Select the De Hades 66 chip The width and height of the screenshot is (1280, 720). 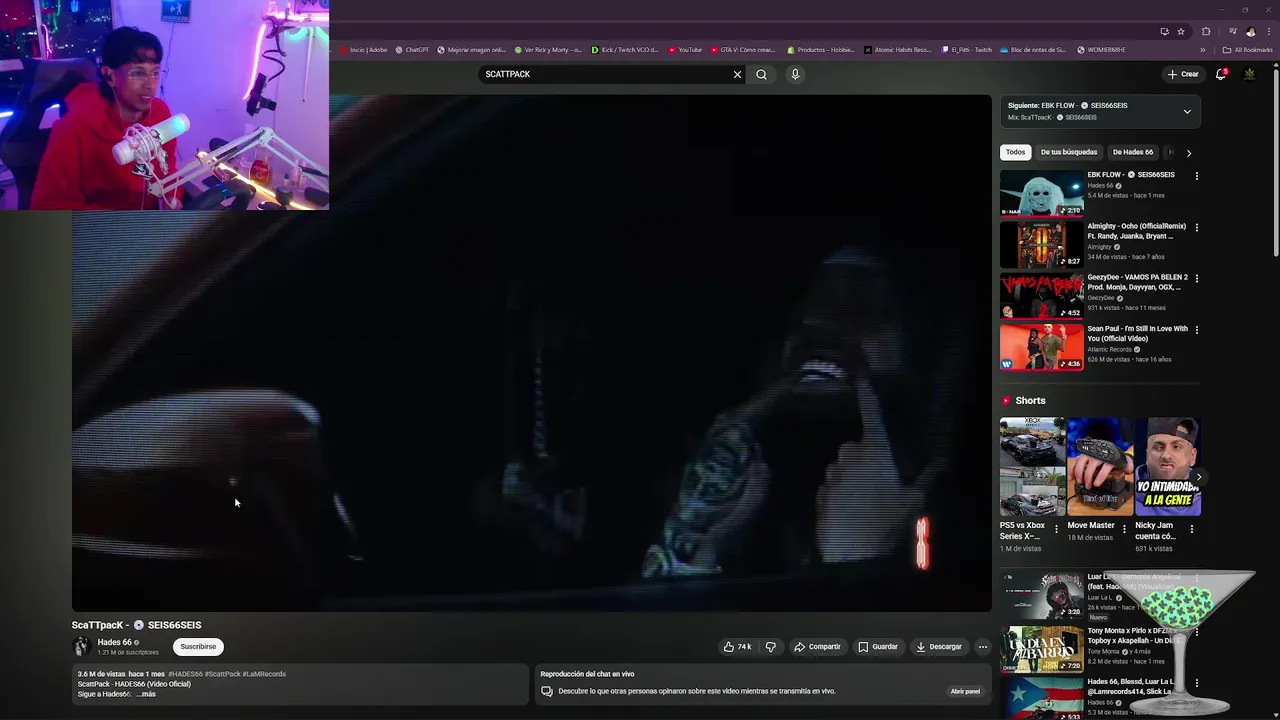pyautogui.click(x=1132, y=152)
